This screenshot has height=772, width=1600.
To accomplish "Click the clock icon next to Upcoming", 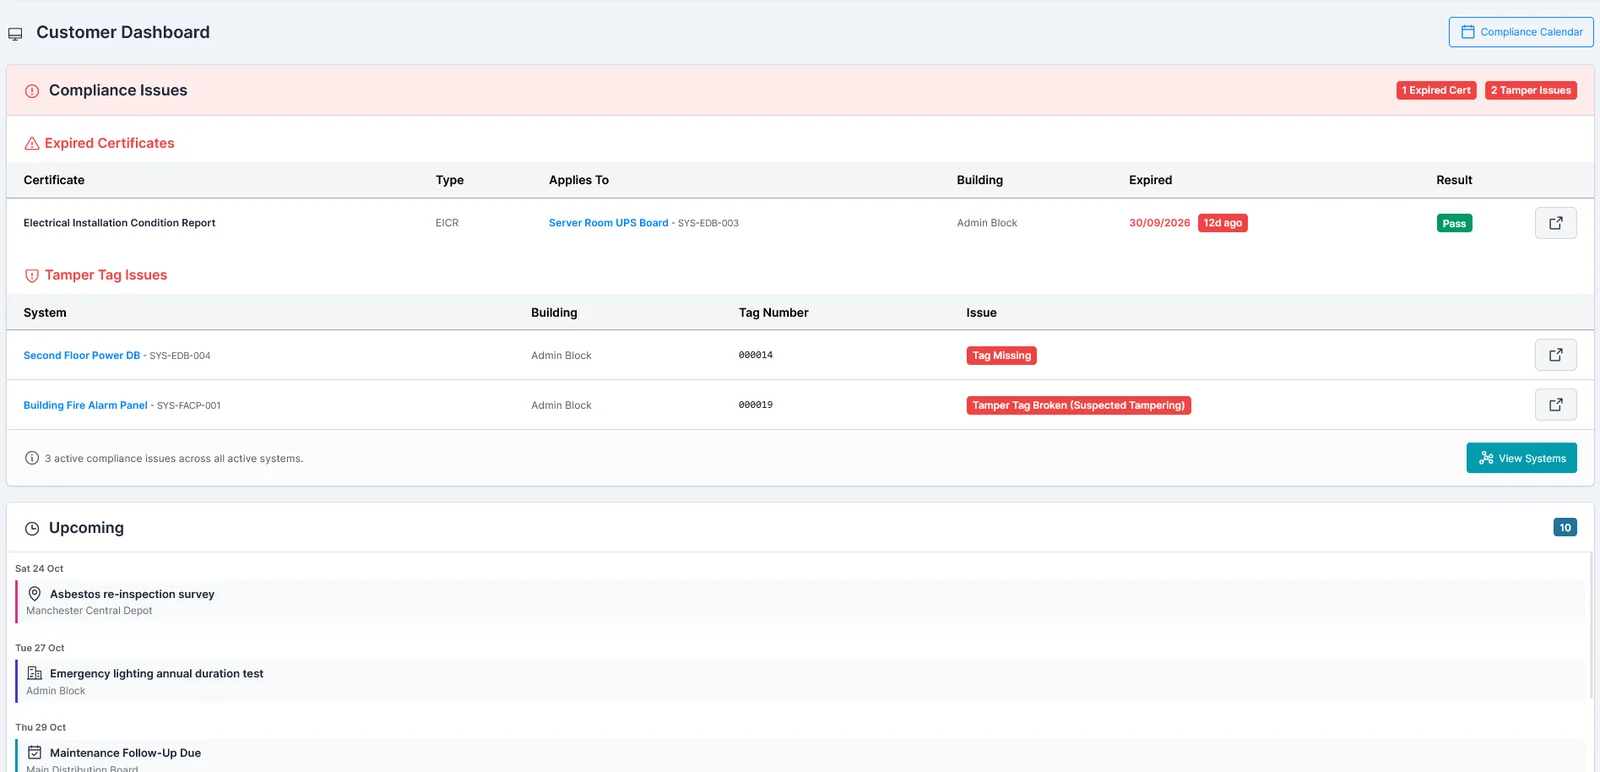I will (x=32, y=529).
